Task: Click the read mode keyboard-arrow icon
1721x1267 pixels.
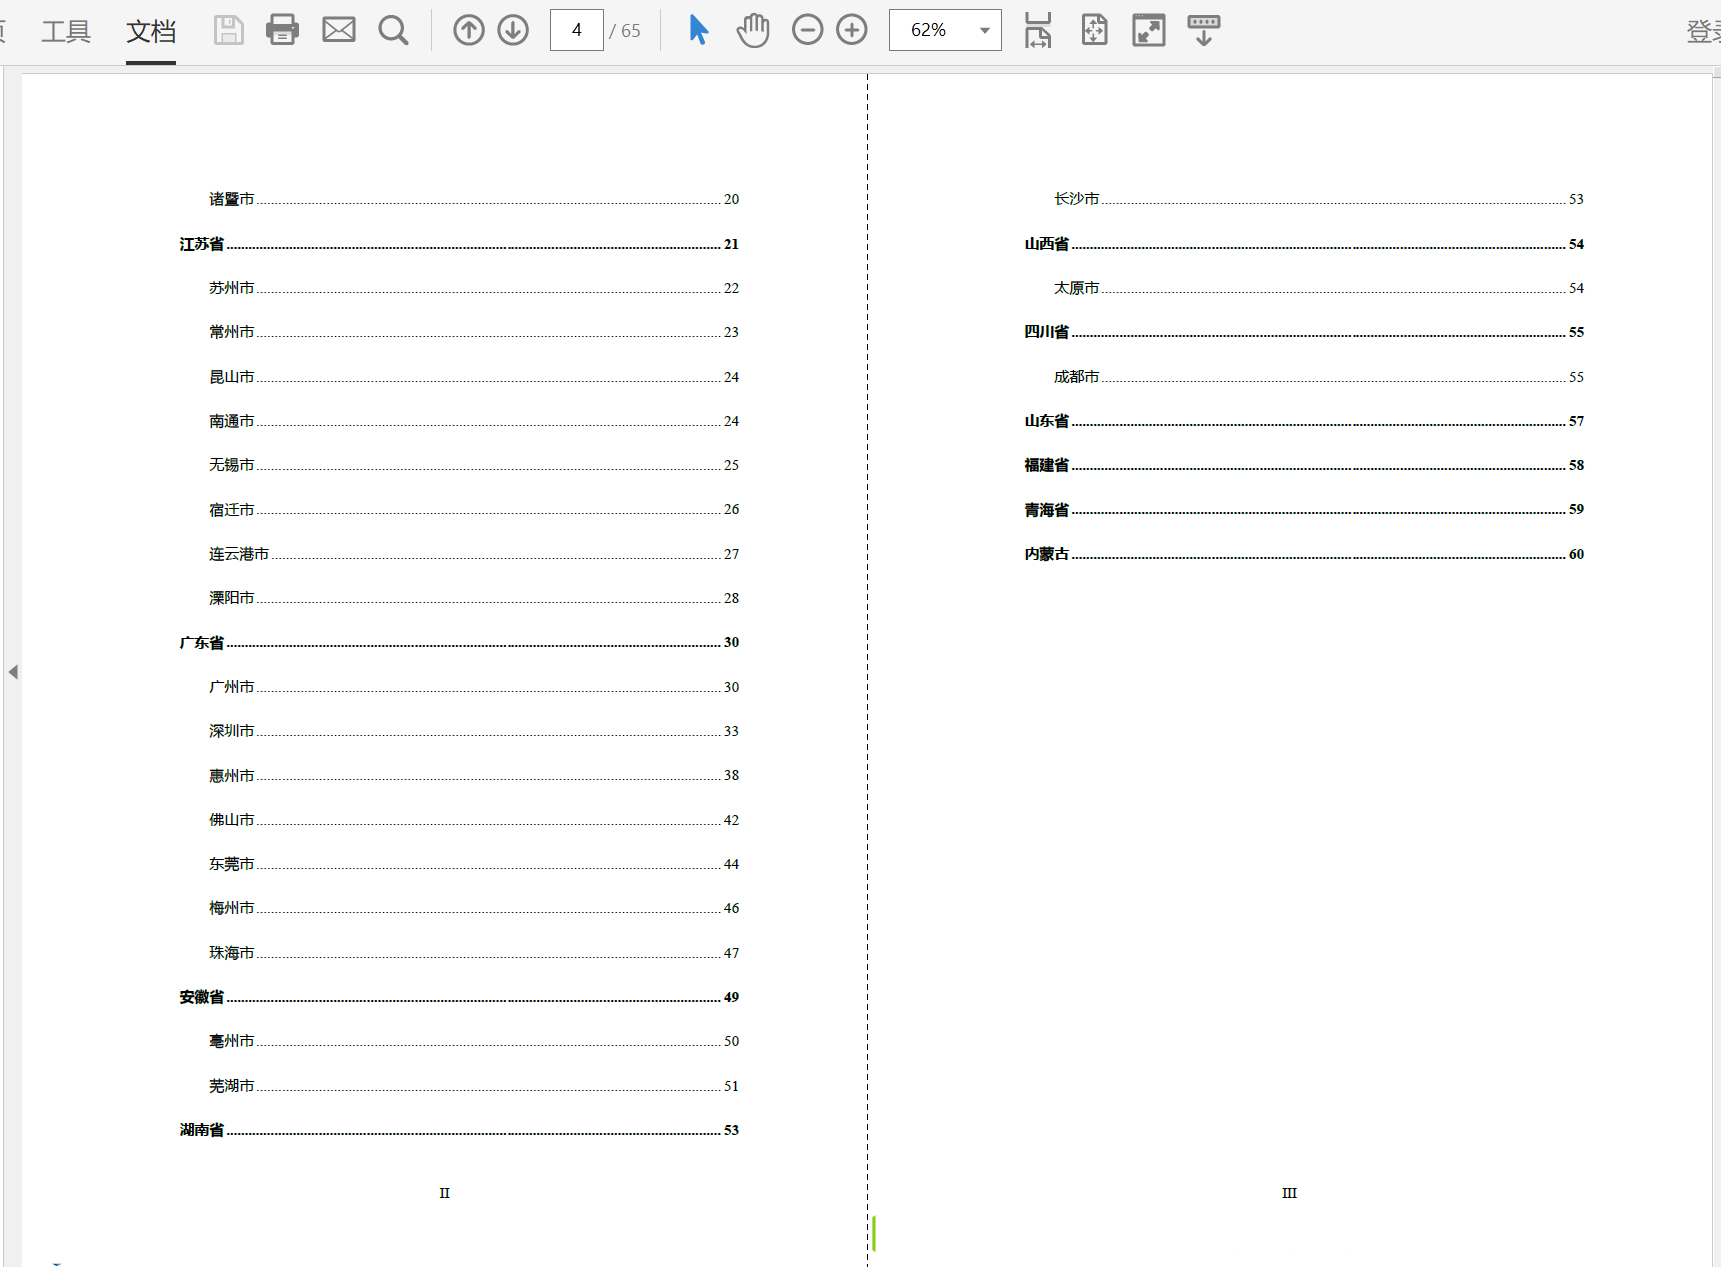Action: coord(1204,30)
